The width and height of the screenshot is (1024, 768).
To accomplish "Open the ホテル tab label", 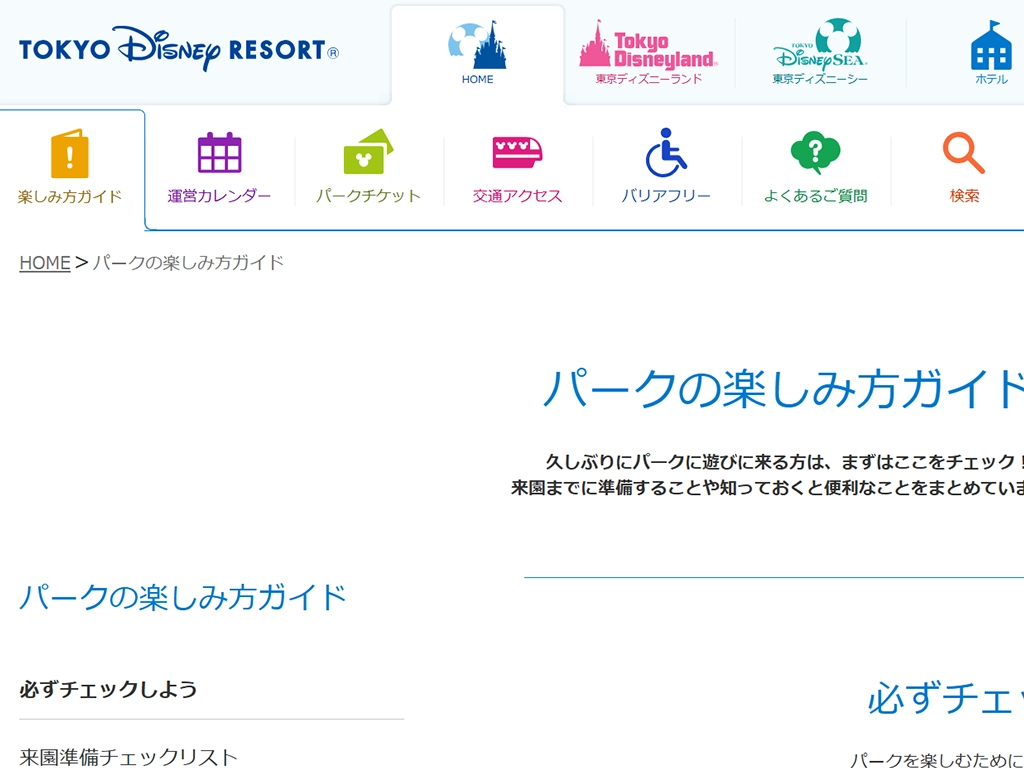I will tap(991, 79).
